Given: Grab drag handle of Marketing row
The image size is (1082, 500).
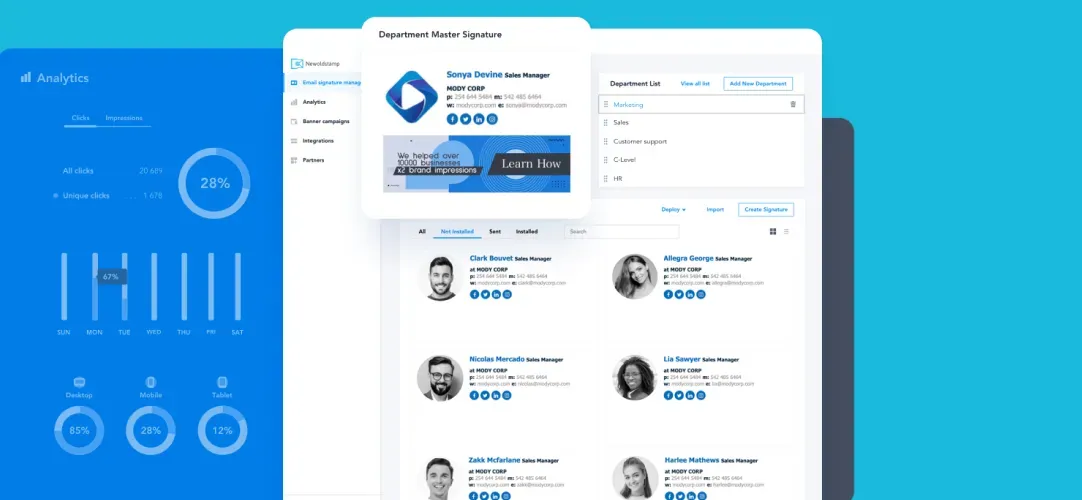Looking at the screenshot, I should point(606,105).
